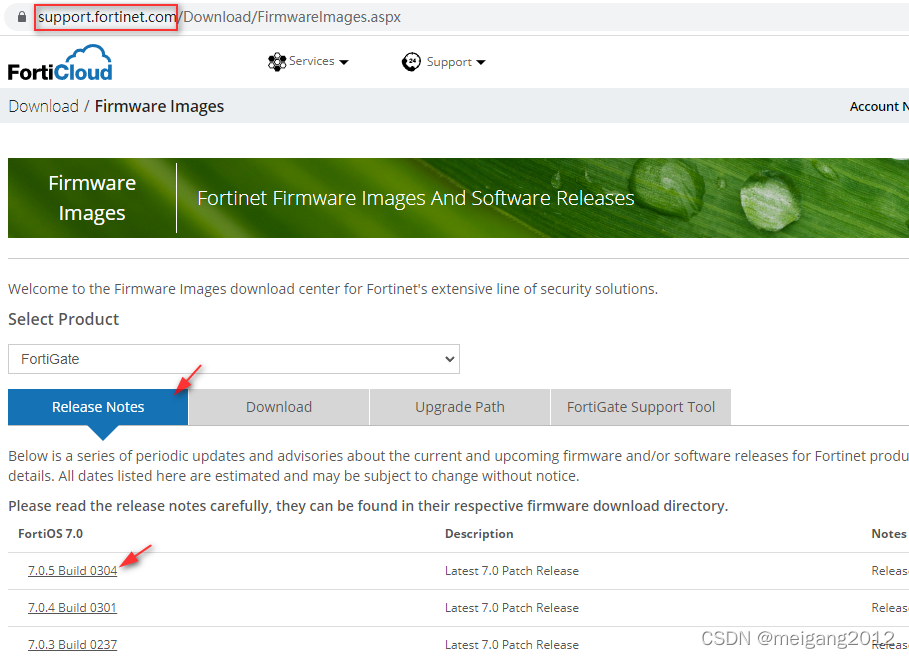The height and width of the screenshot is (658, 909).
Task: Click the Services hexagon icon
Action: click(277, 61)
